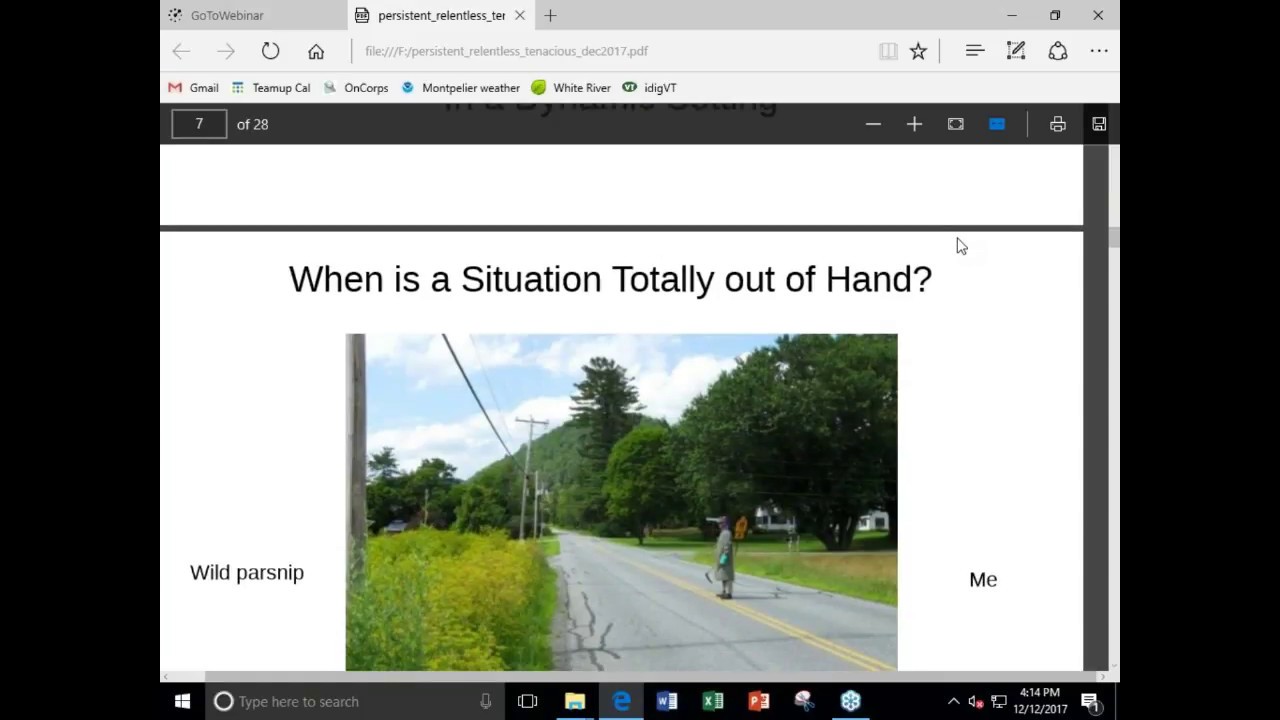Viewport: 1280px width, 720px height.
Task: Click the vertical scrollbar thumb
Action: 1114,237
